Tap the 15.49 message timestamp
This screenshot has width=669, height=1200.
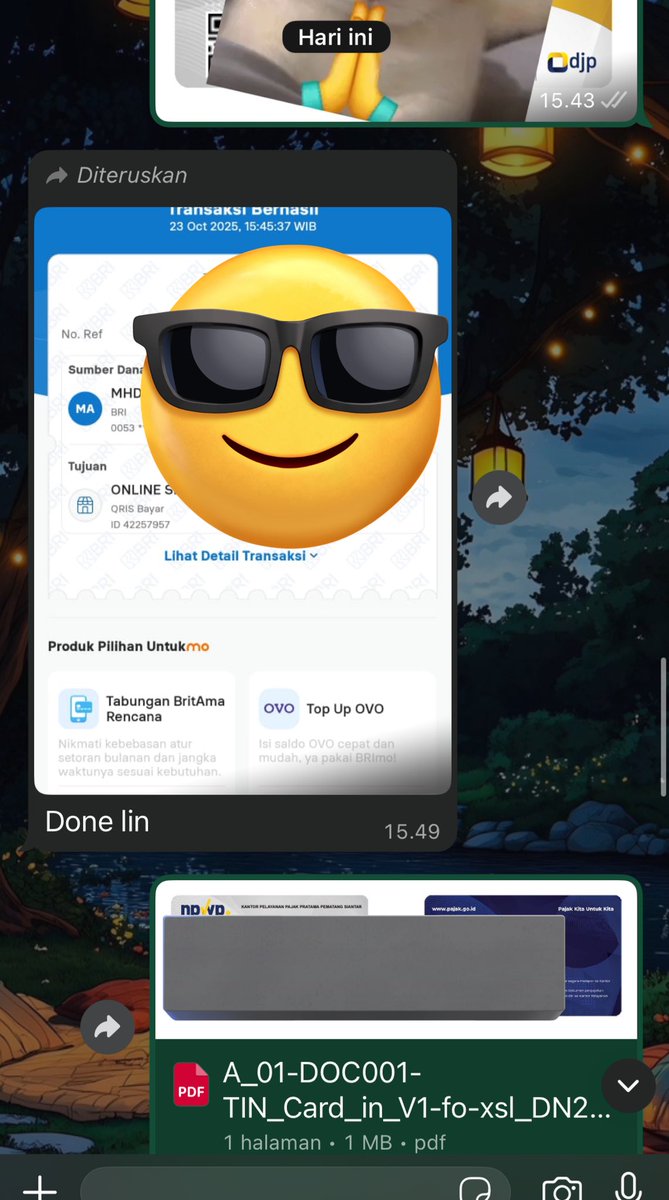411,831
